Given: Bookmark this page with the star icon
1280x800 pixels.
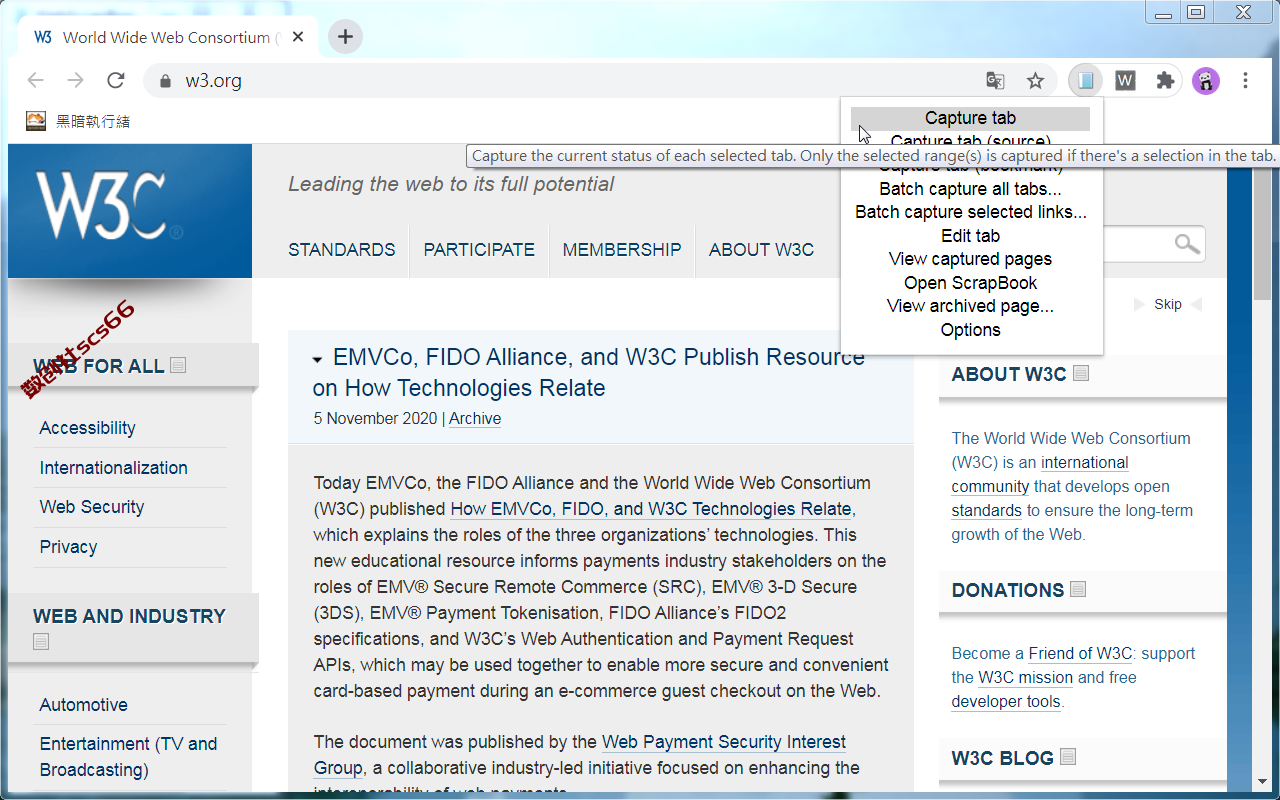Looking at the screenshot, I should pos(1035,81).
